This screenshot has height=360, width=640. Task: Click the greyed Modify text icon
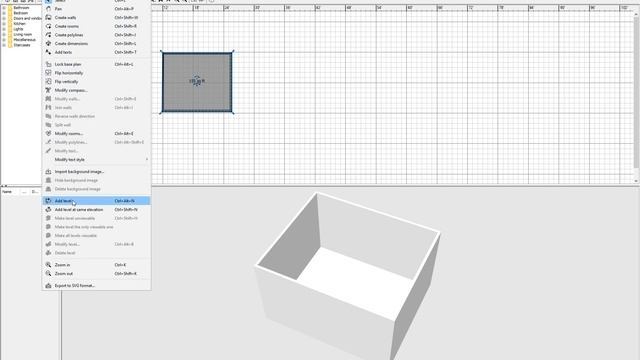(x=48, y=151)
